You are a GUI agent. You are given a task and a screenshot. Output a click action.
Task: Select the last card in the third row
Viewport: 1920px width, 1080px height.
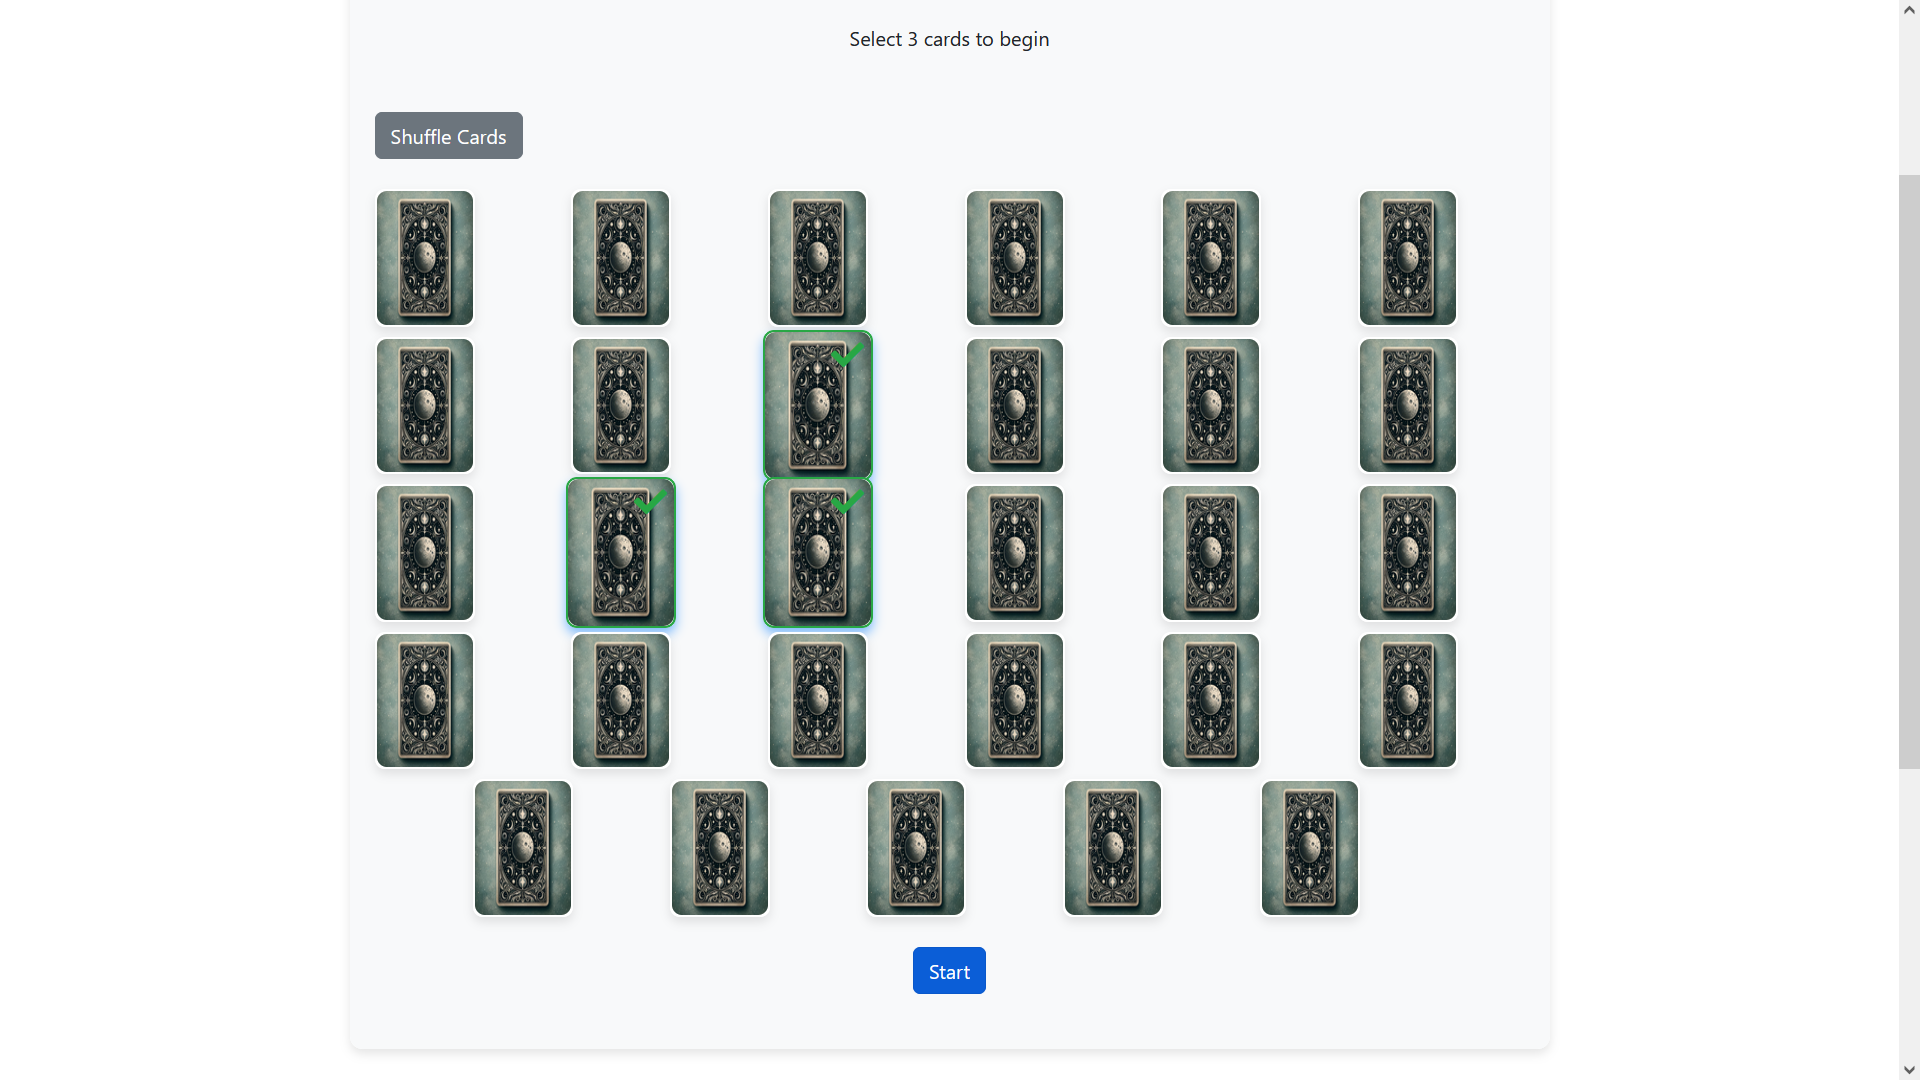pyautogui.click(x=1407, y=553)
